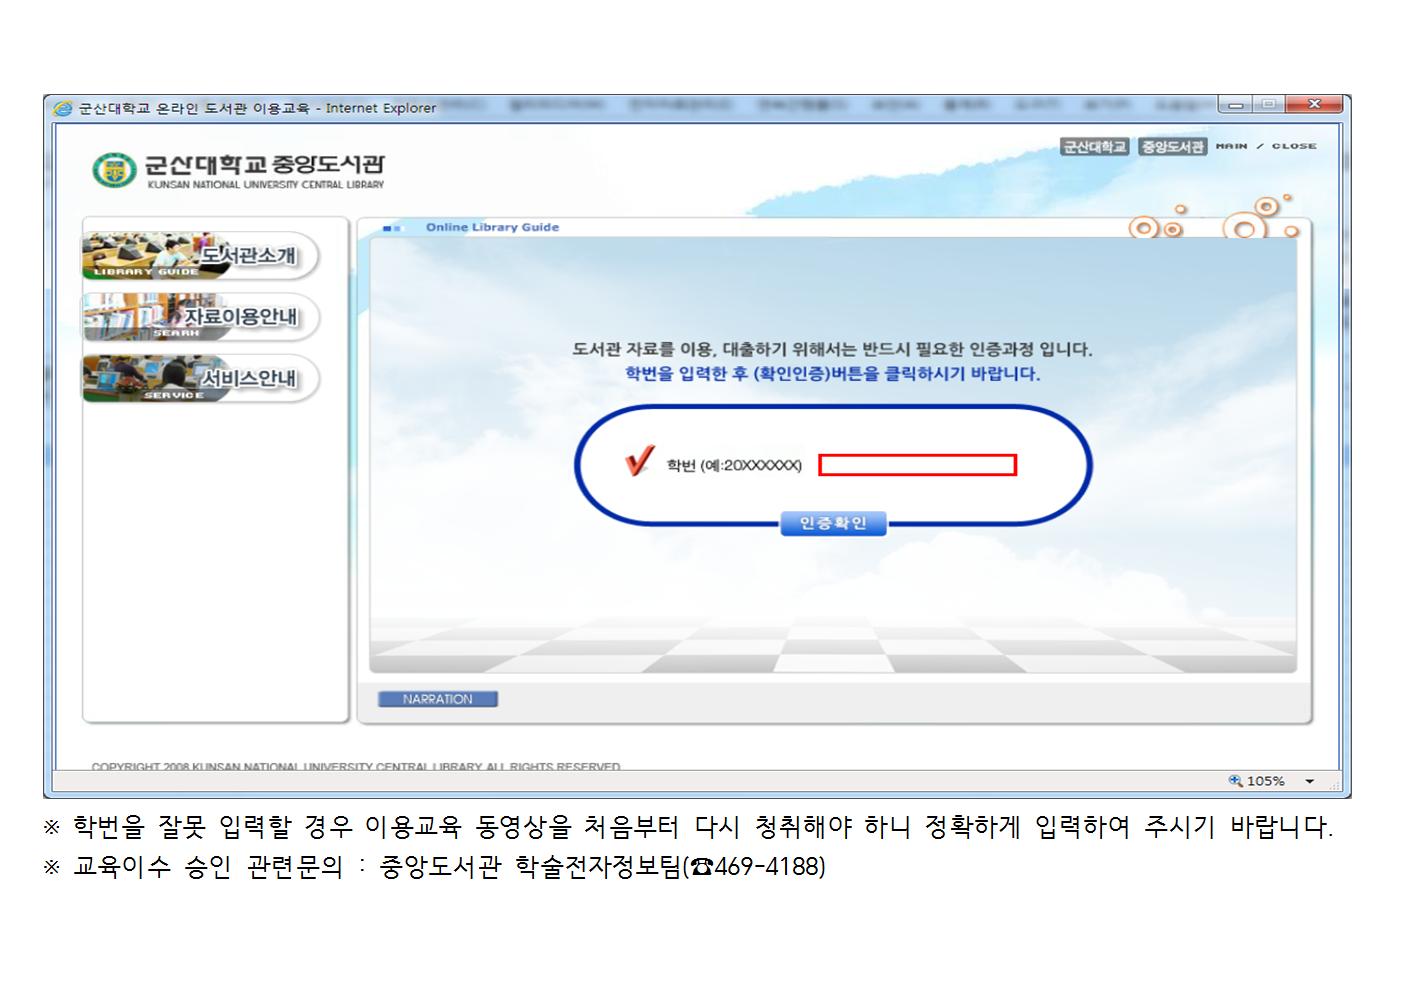Screen dimensions: 1403x992
Task: Maximize the Internet Explorer window
Action: click(x=1269, y=105)
